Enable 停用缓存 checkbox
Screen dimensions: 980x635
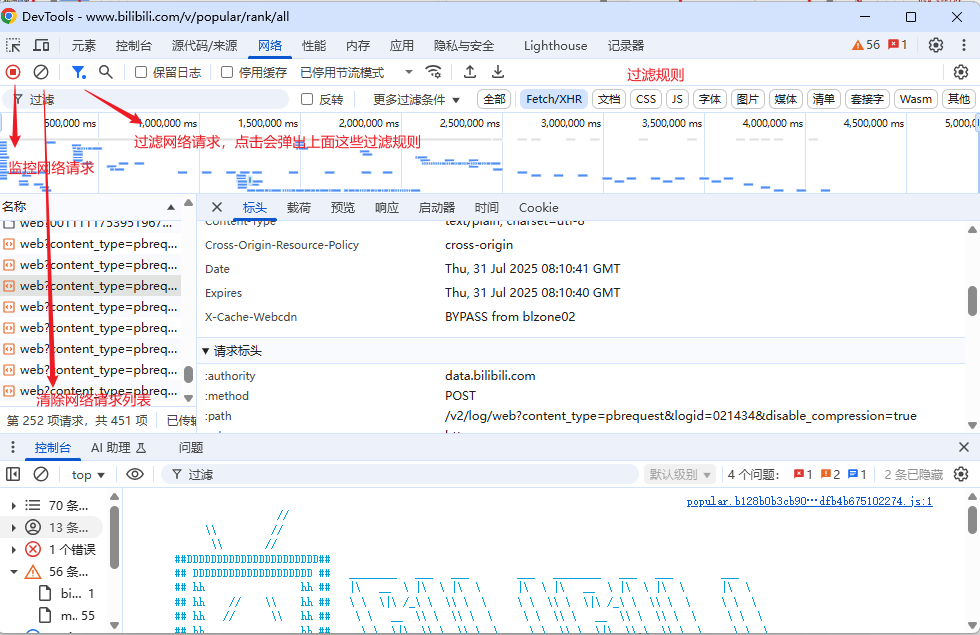(227, 72)
